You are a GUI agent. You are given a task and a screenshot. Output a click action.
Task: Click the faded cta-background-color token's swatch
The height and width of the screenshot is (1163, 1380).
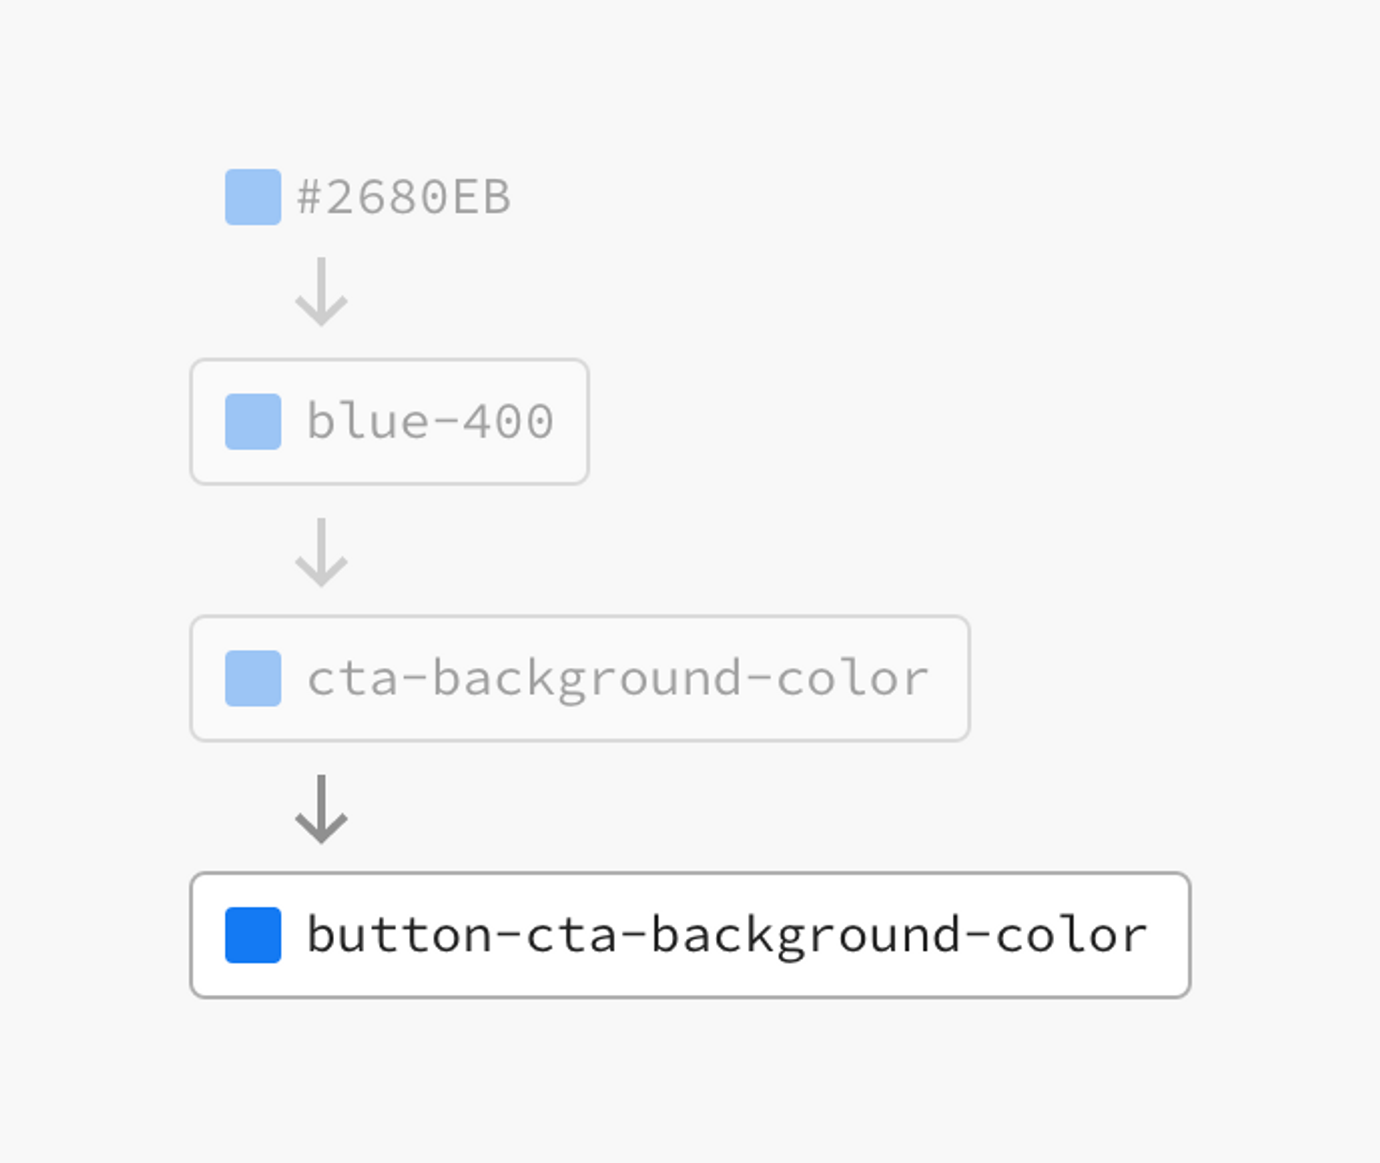click(253, 678)
